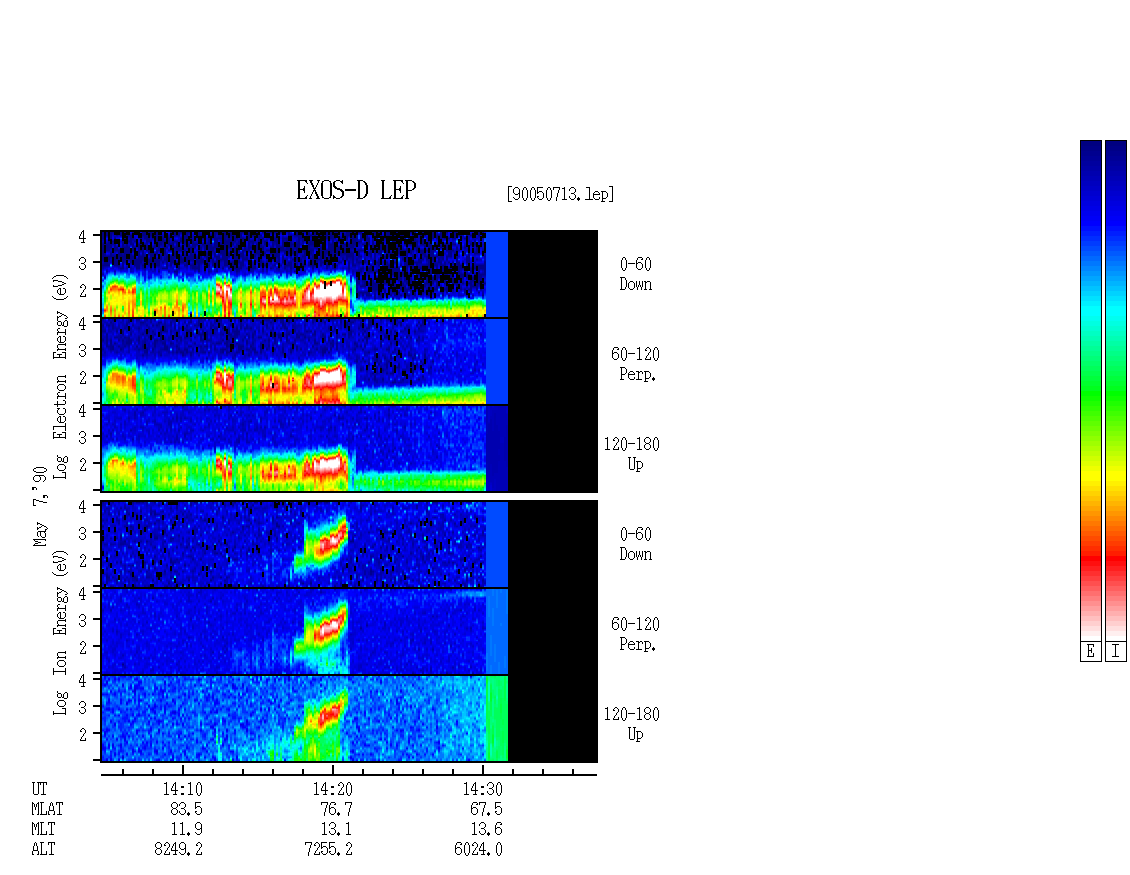Click the 14:20 UT time tick label
1130x875 pixels.
click(332, 789)
